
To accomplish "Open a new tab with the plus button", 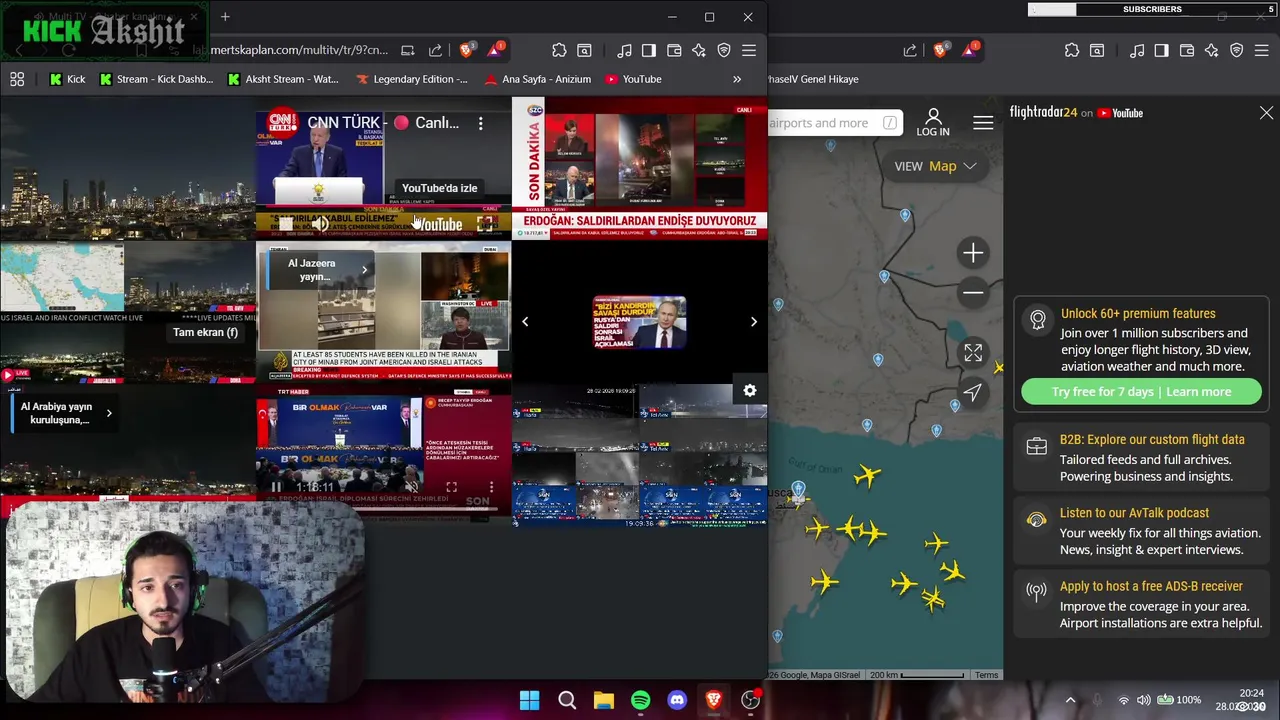I will (225, 17).
